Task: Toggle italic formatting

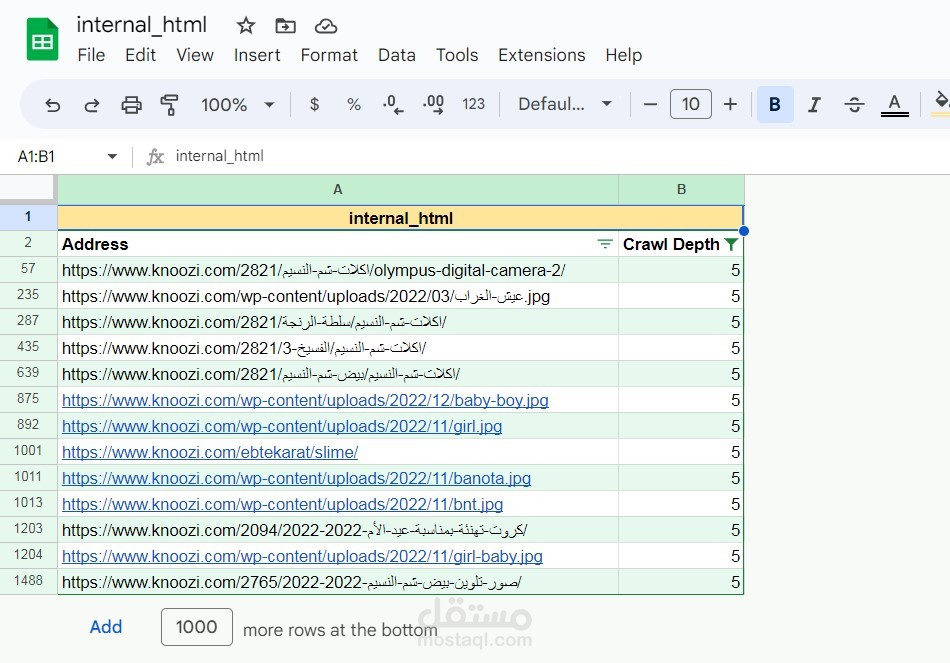Action: click(814, 104)
